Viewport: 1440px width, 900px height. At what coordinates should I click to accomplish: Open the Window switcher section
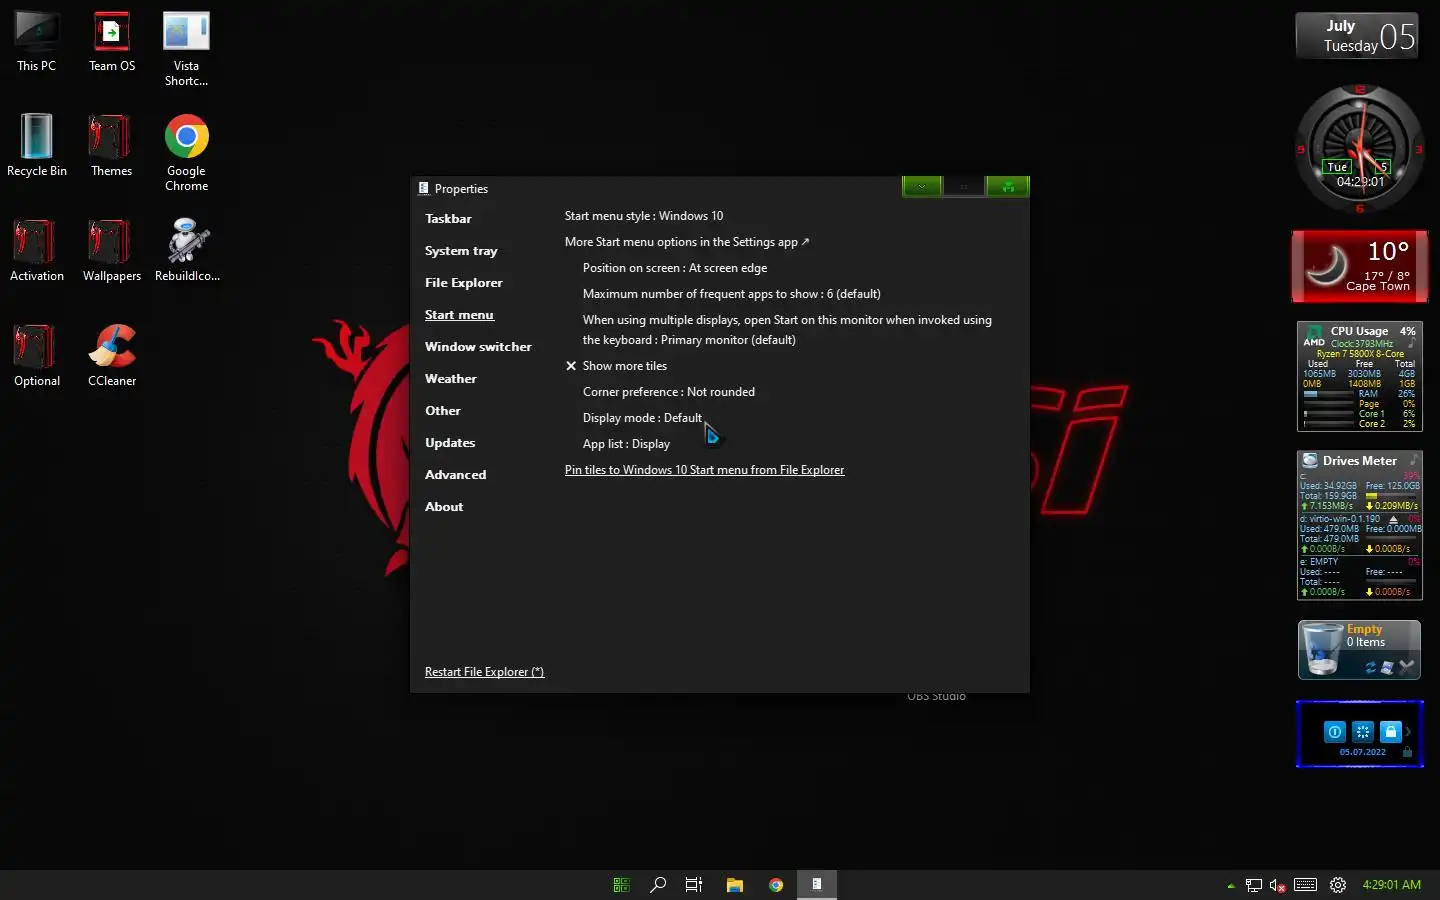point(478,347)
